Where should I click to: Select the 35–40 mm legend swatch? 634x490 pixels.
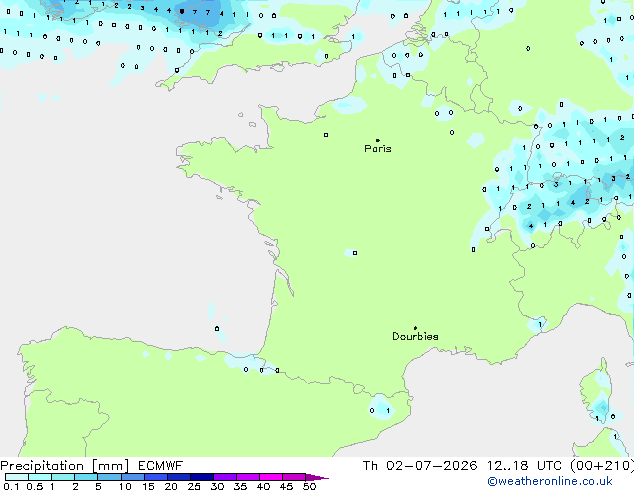coord(247,477)
